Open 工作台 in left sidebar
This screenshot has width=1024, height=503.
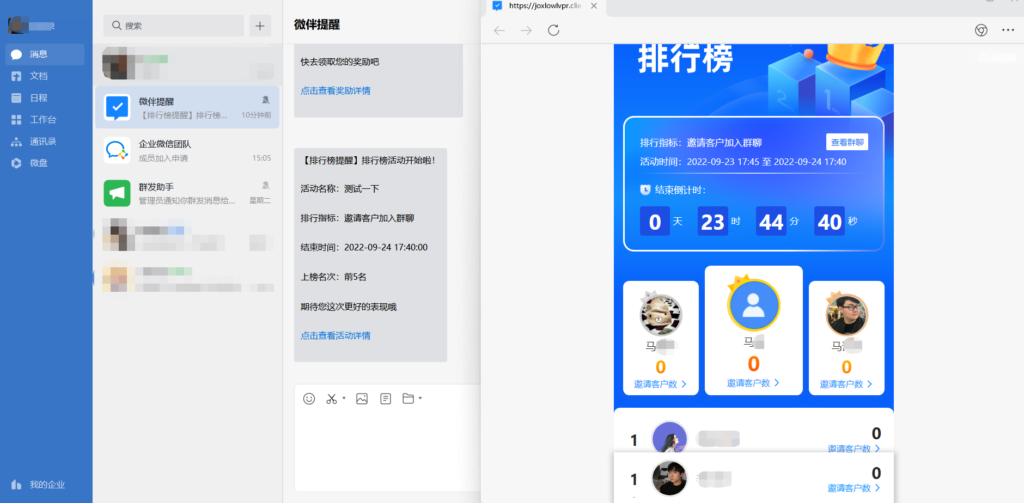(x=42, y=119)
